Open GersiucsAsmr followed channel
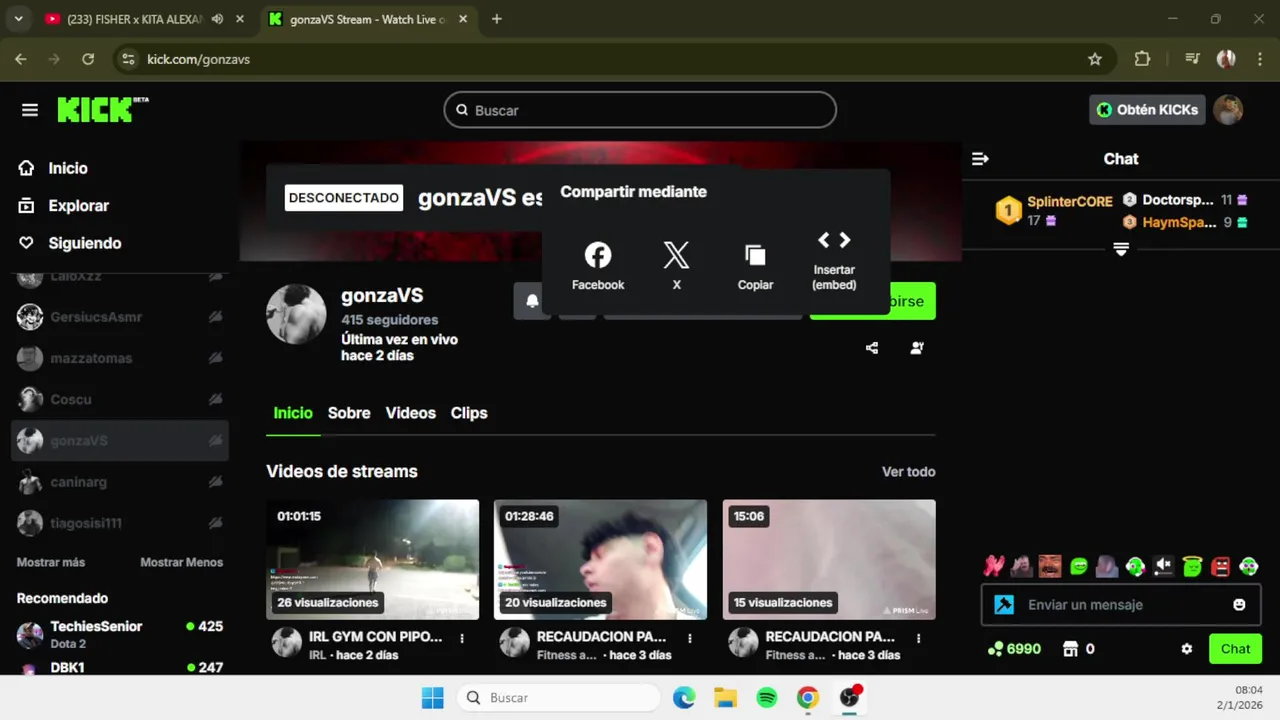 [120, 317]
